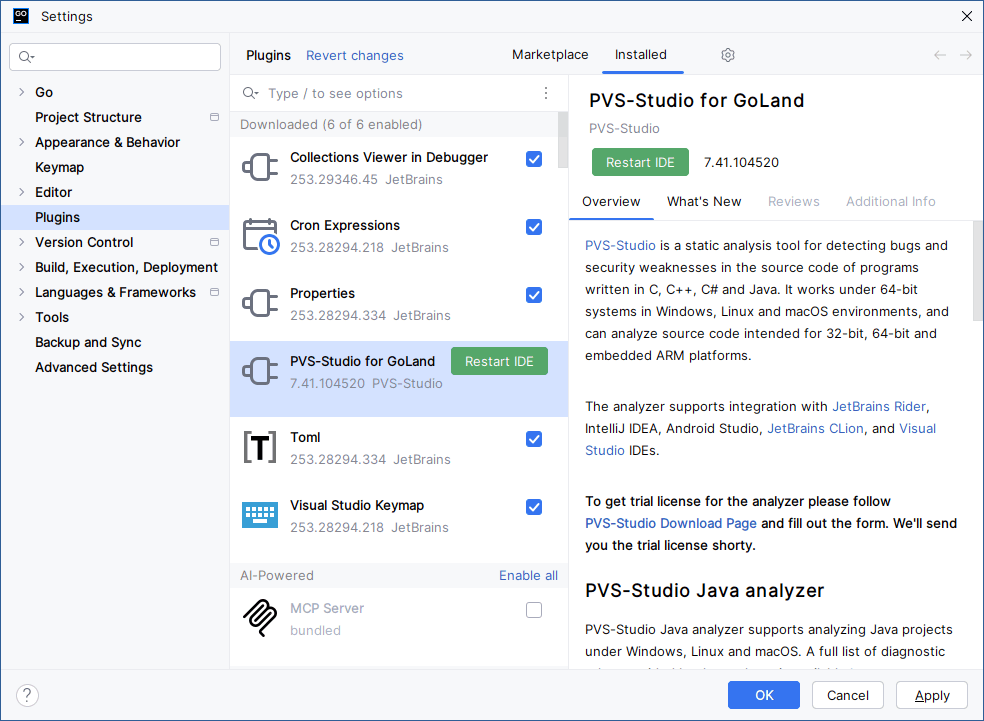984x721 pixels.
Task: Expand the Languages & Frameworks tree node
Action: 22,292
